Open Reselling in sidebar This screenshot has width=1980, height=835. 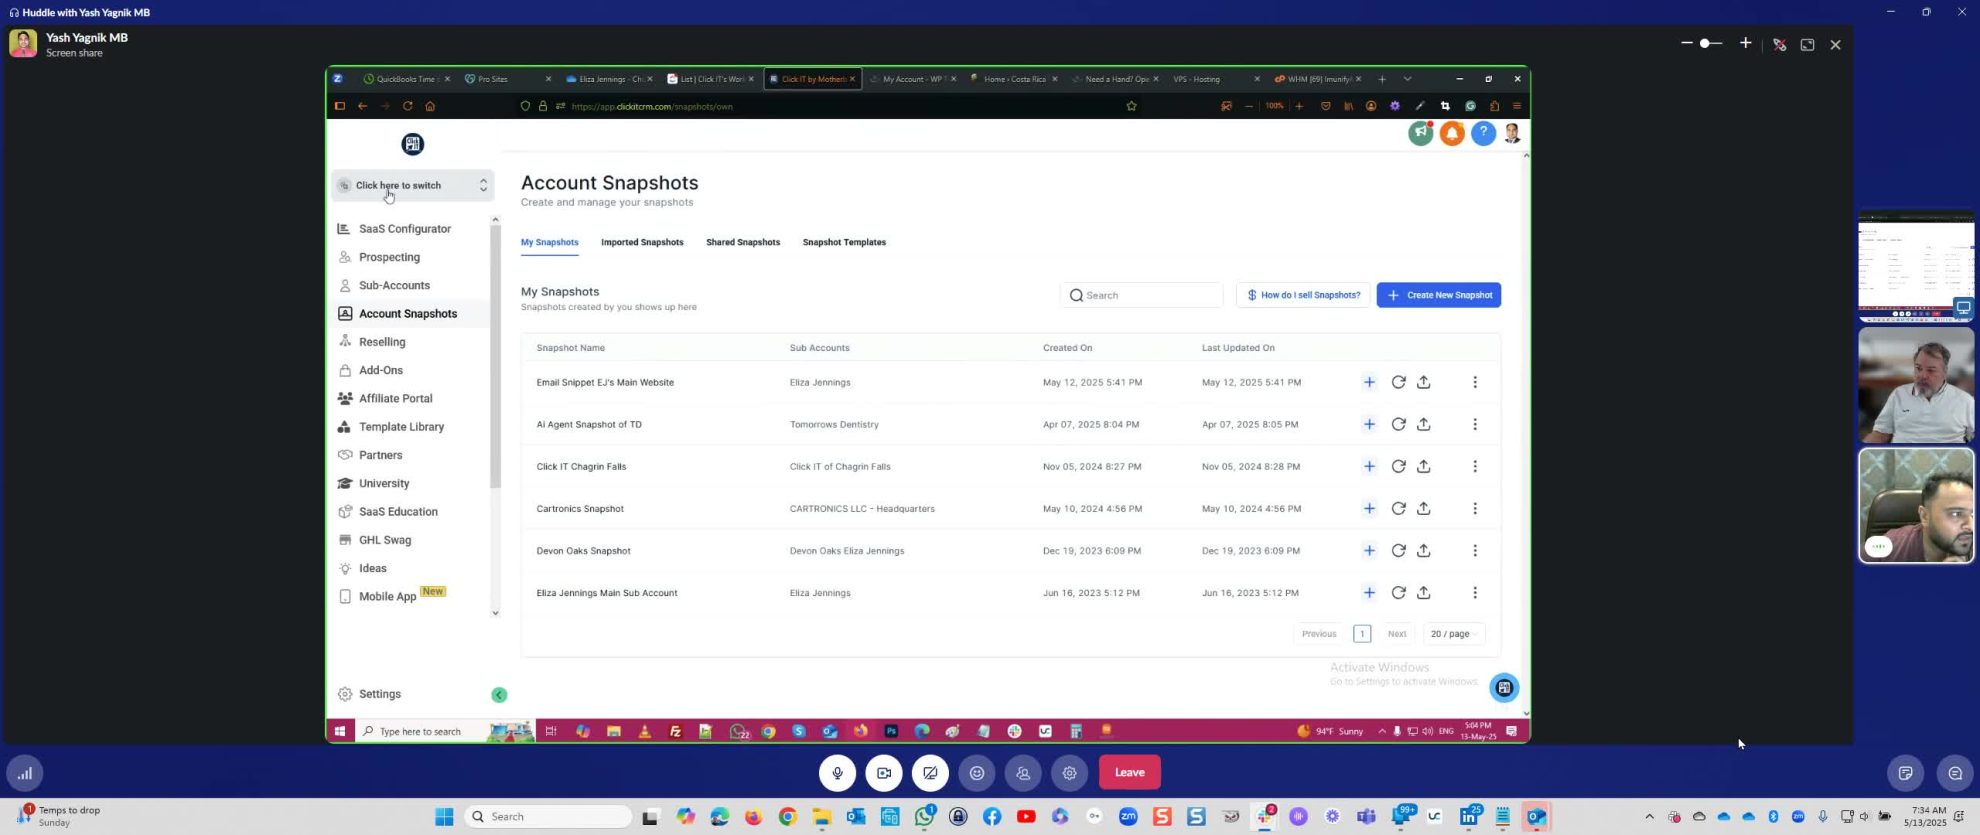(382, 342)
